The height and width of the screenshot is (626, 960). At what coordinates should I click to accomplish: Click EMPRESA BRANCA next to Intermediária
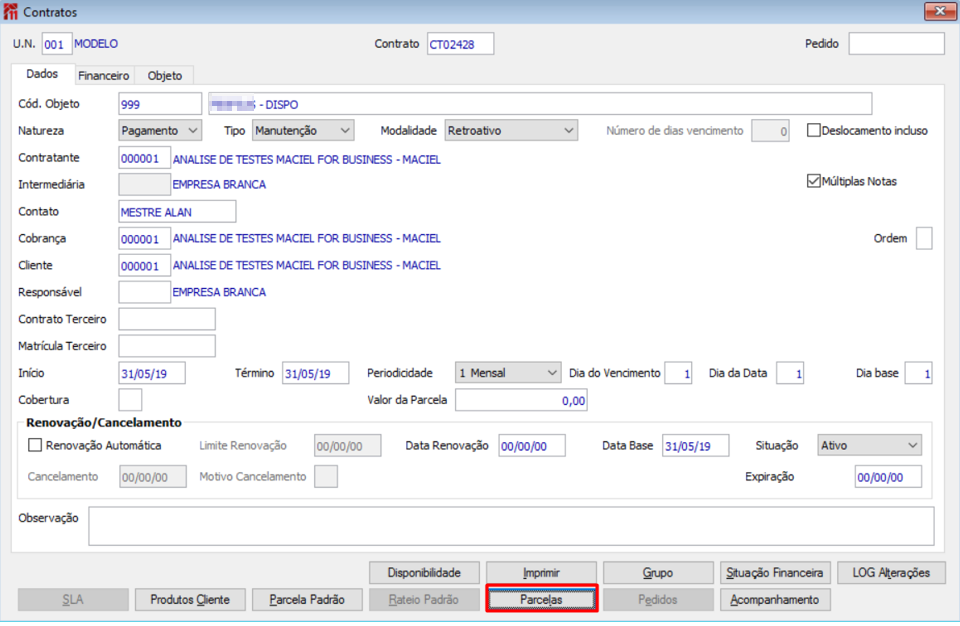219,184
